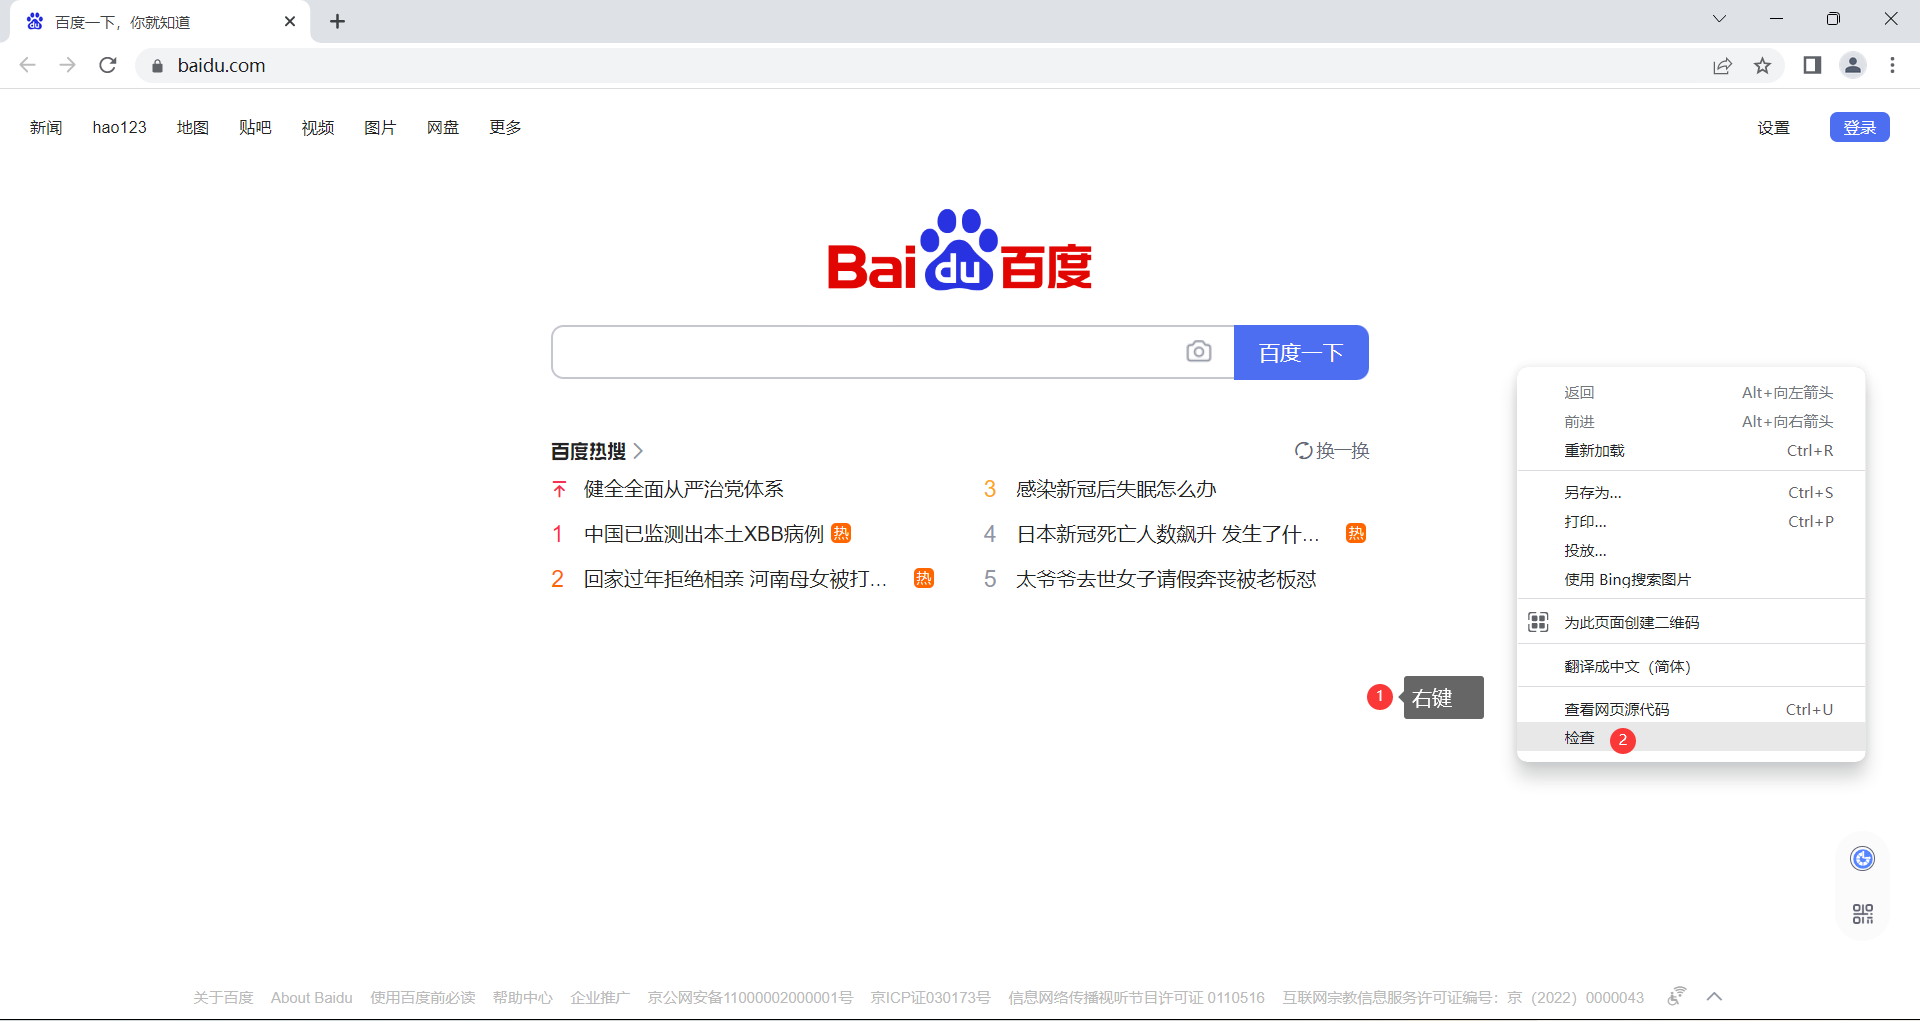Click the 百度一下 search button
Image resolution: width=1920 pixels, height=1021 pixels.
tap(1301, 352)
